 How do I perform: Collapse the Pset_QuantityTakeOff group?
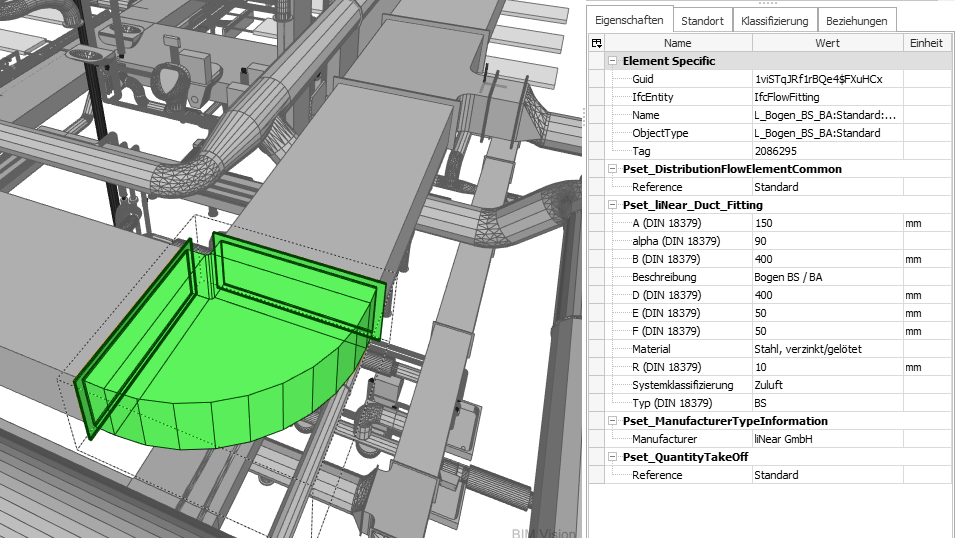tap(612, 457)
